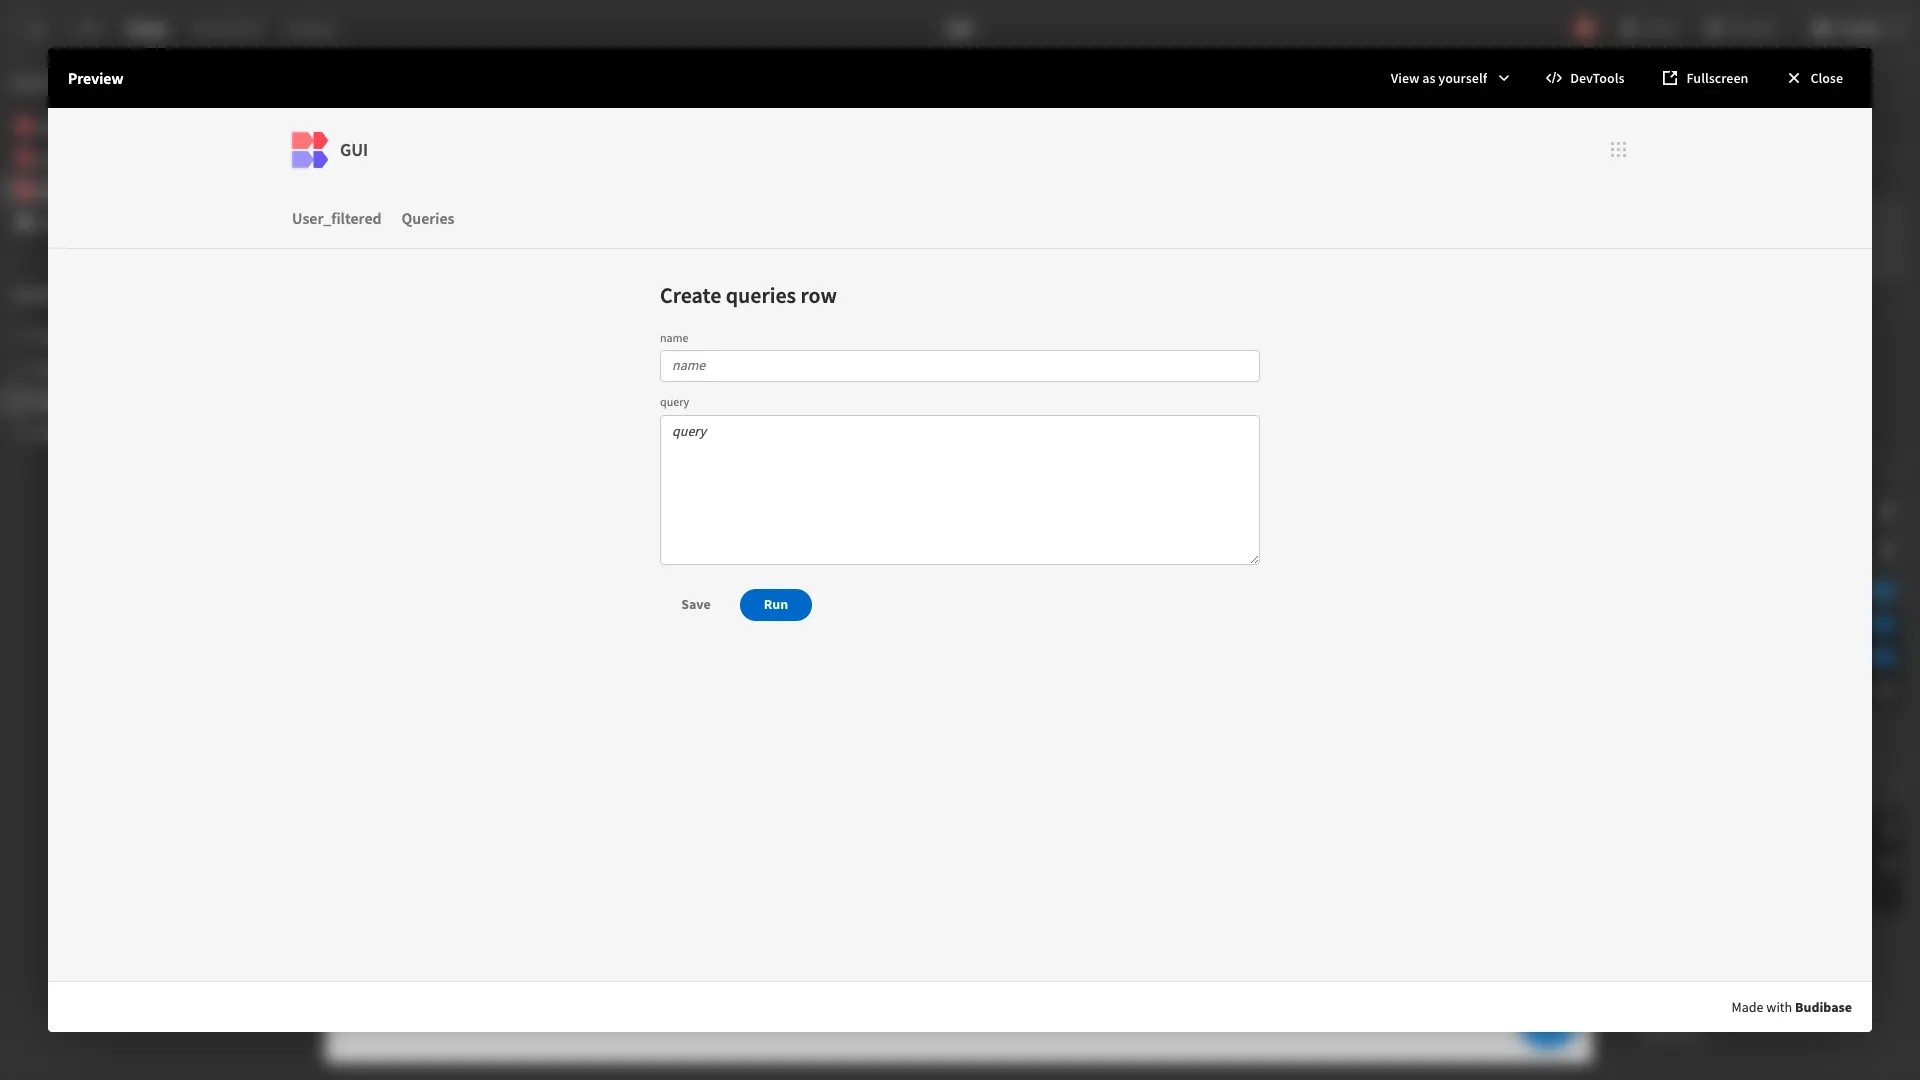Open the apps grid icon
Viewport: 1920px width, 1080px height.
click(1618, 150)
